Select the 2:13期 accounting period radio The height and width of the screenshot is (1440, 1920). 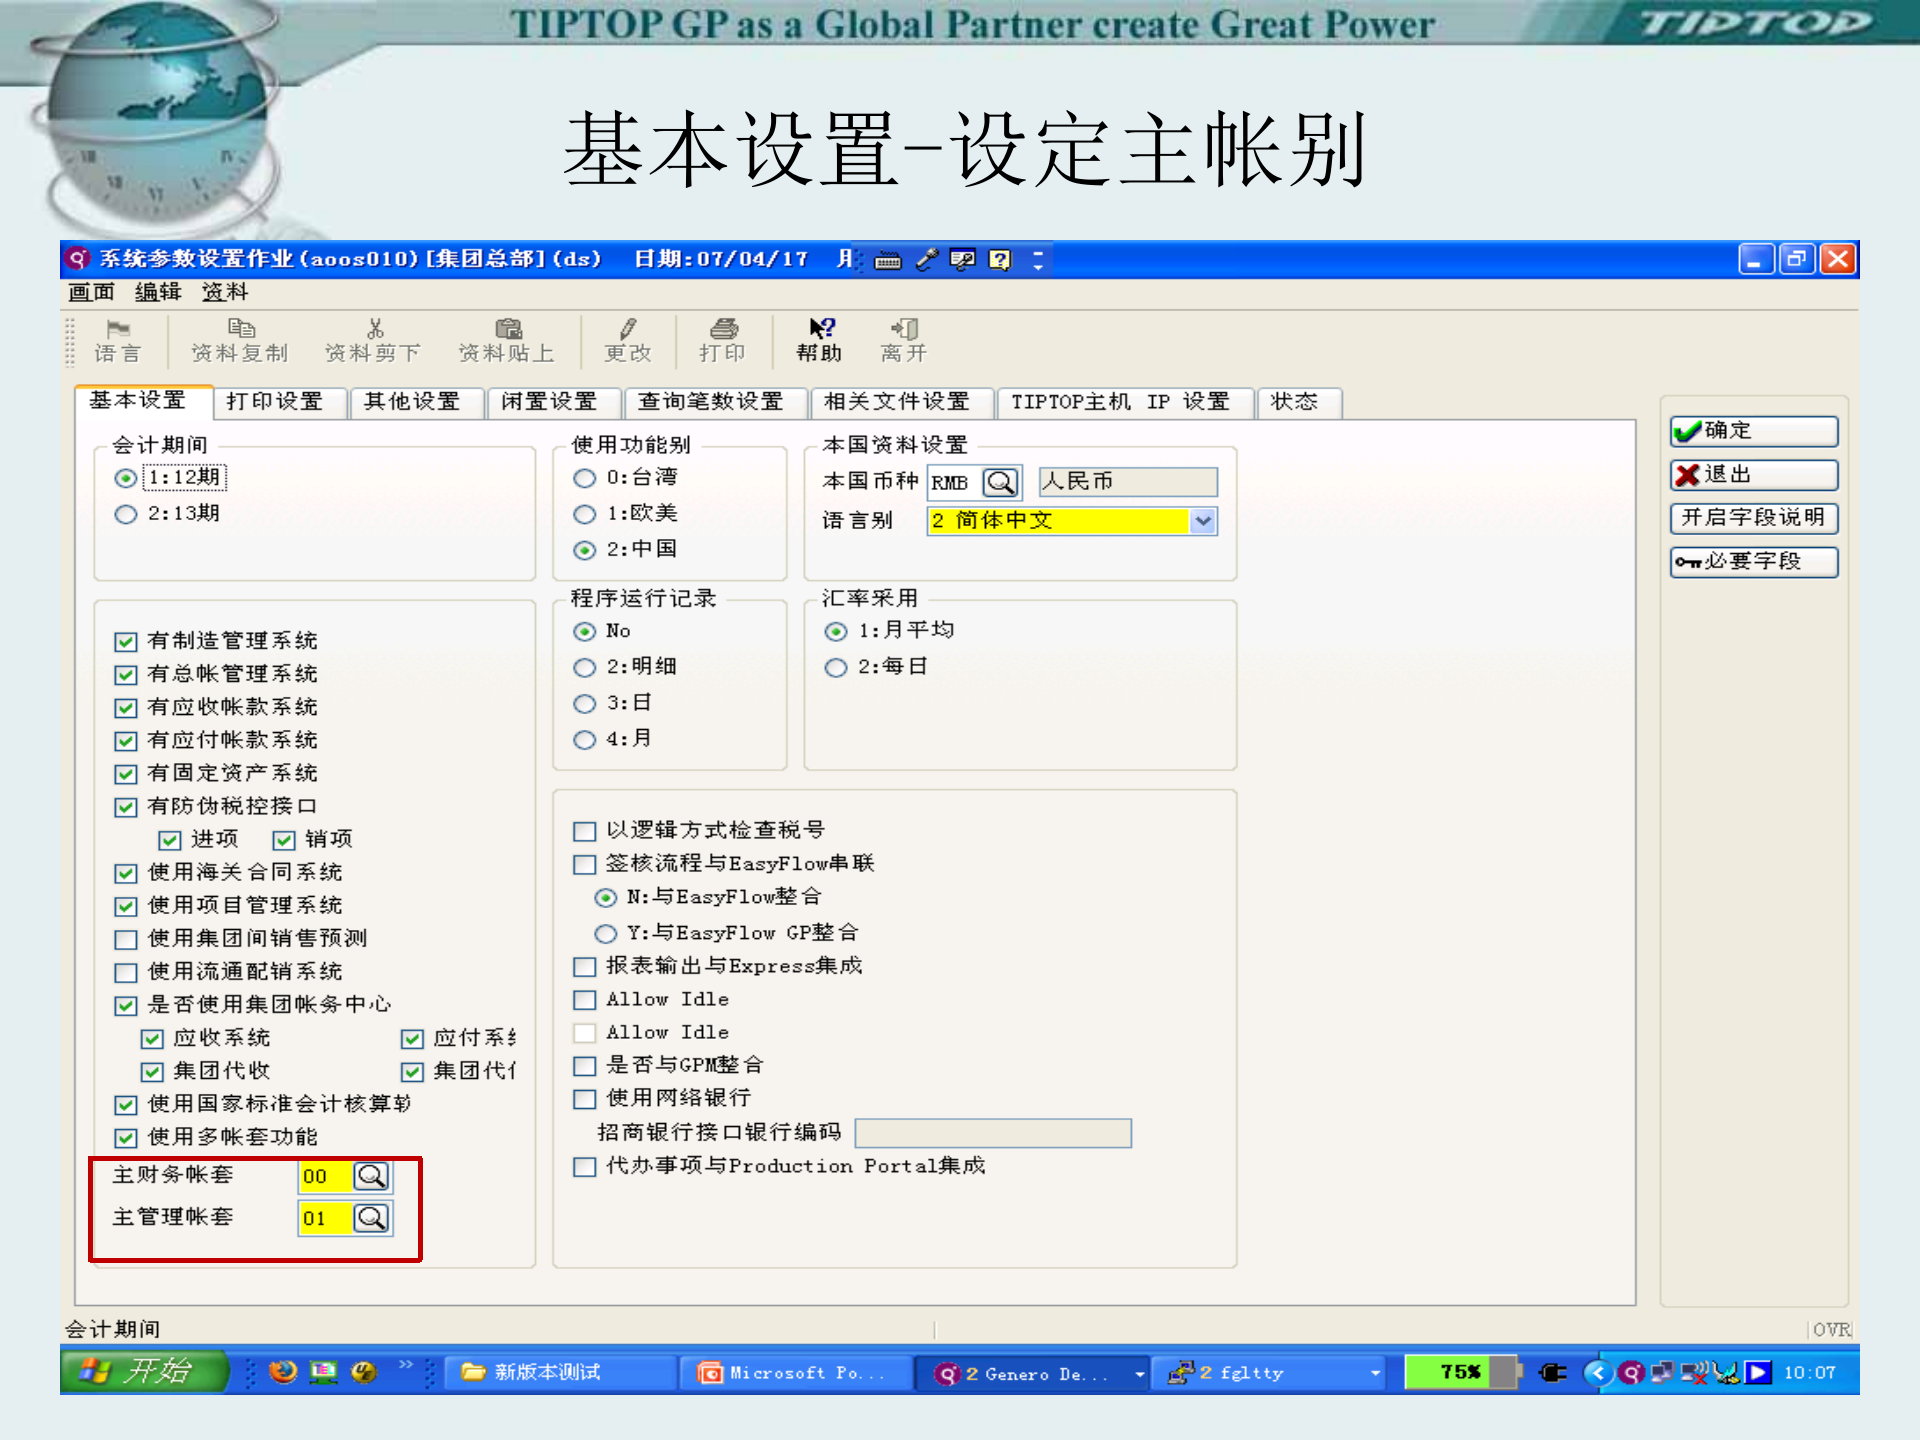[x=125, y=513]
